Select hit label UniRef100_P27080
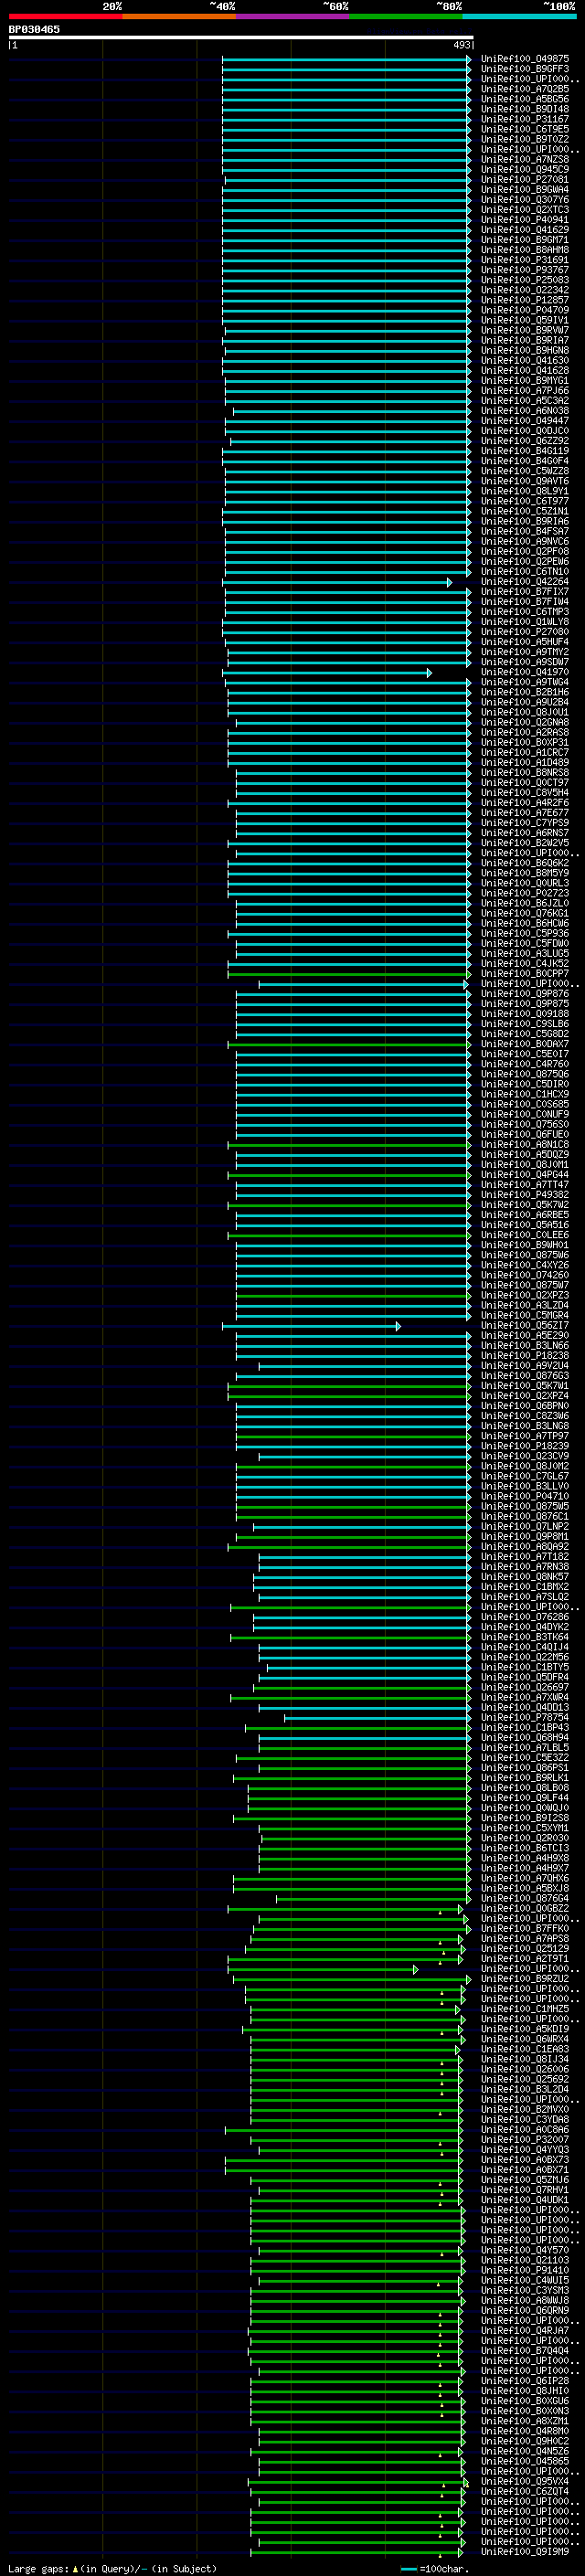The image size is (585, 2576). [x=524, y=632]
